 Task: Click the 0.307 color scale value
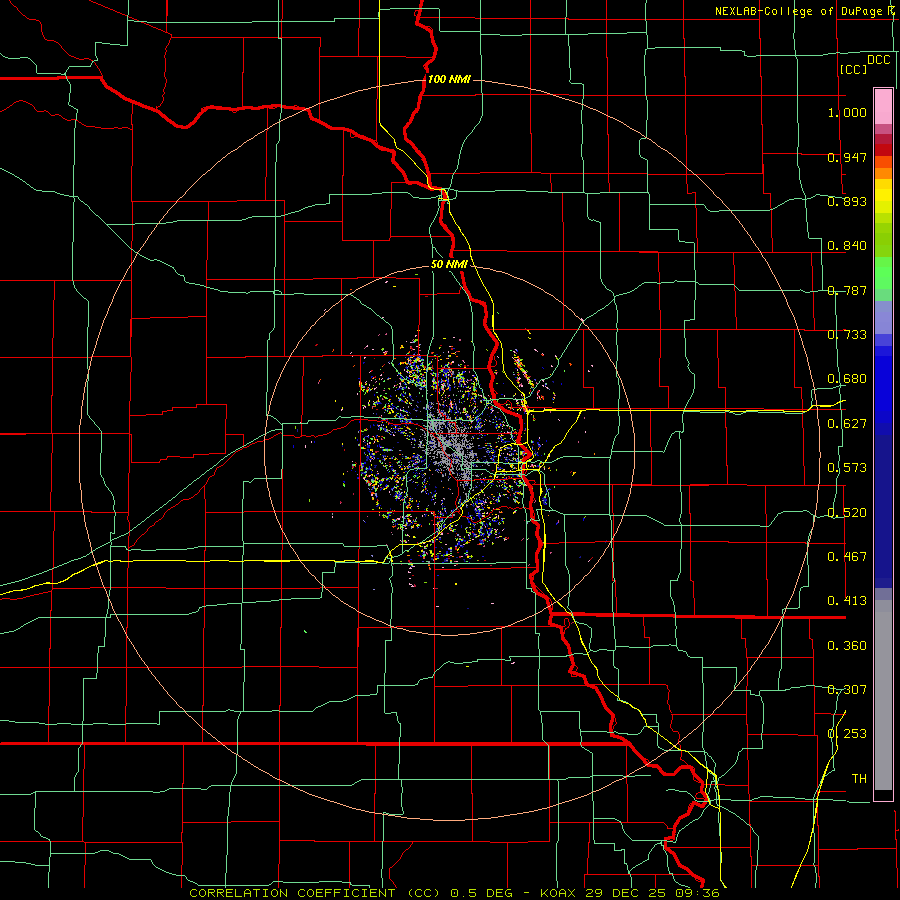[x=847, y=690]
